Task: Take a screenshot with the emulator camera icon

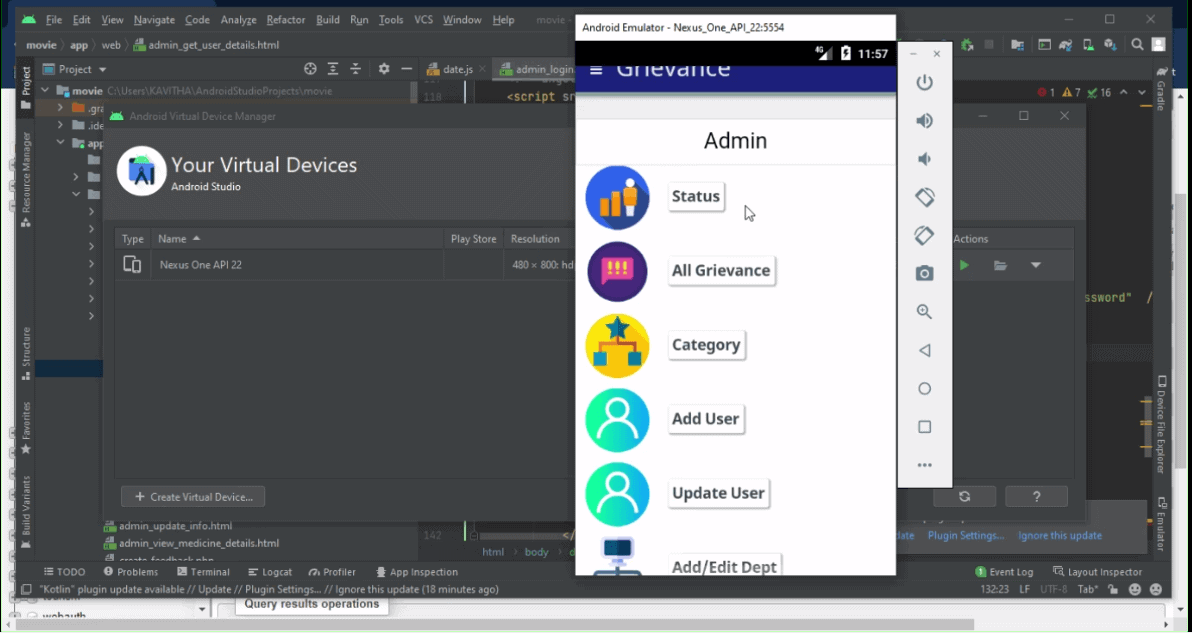Action: [924, 272]
